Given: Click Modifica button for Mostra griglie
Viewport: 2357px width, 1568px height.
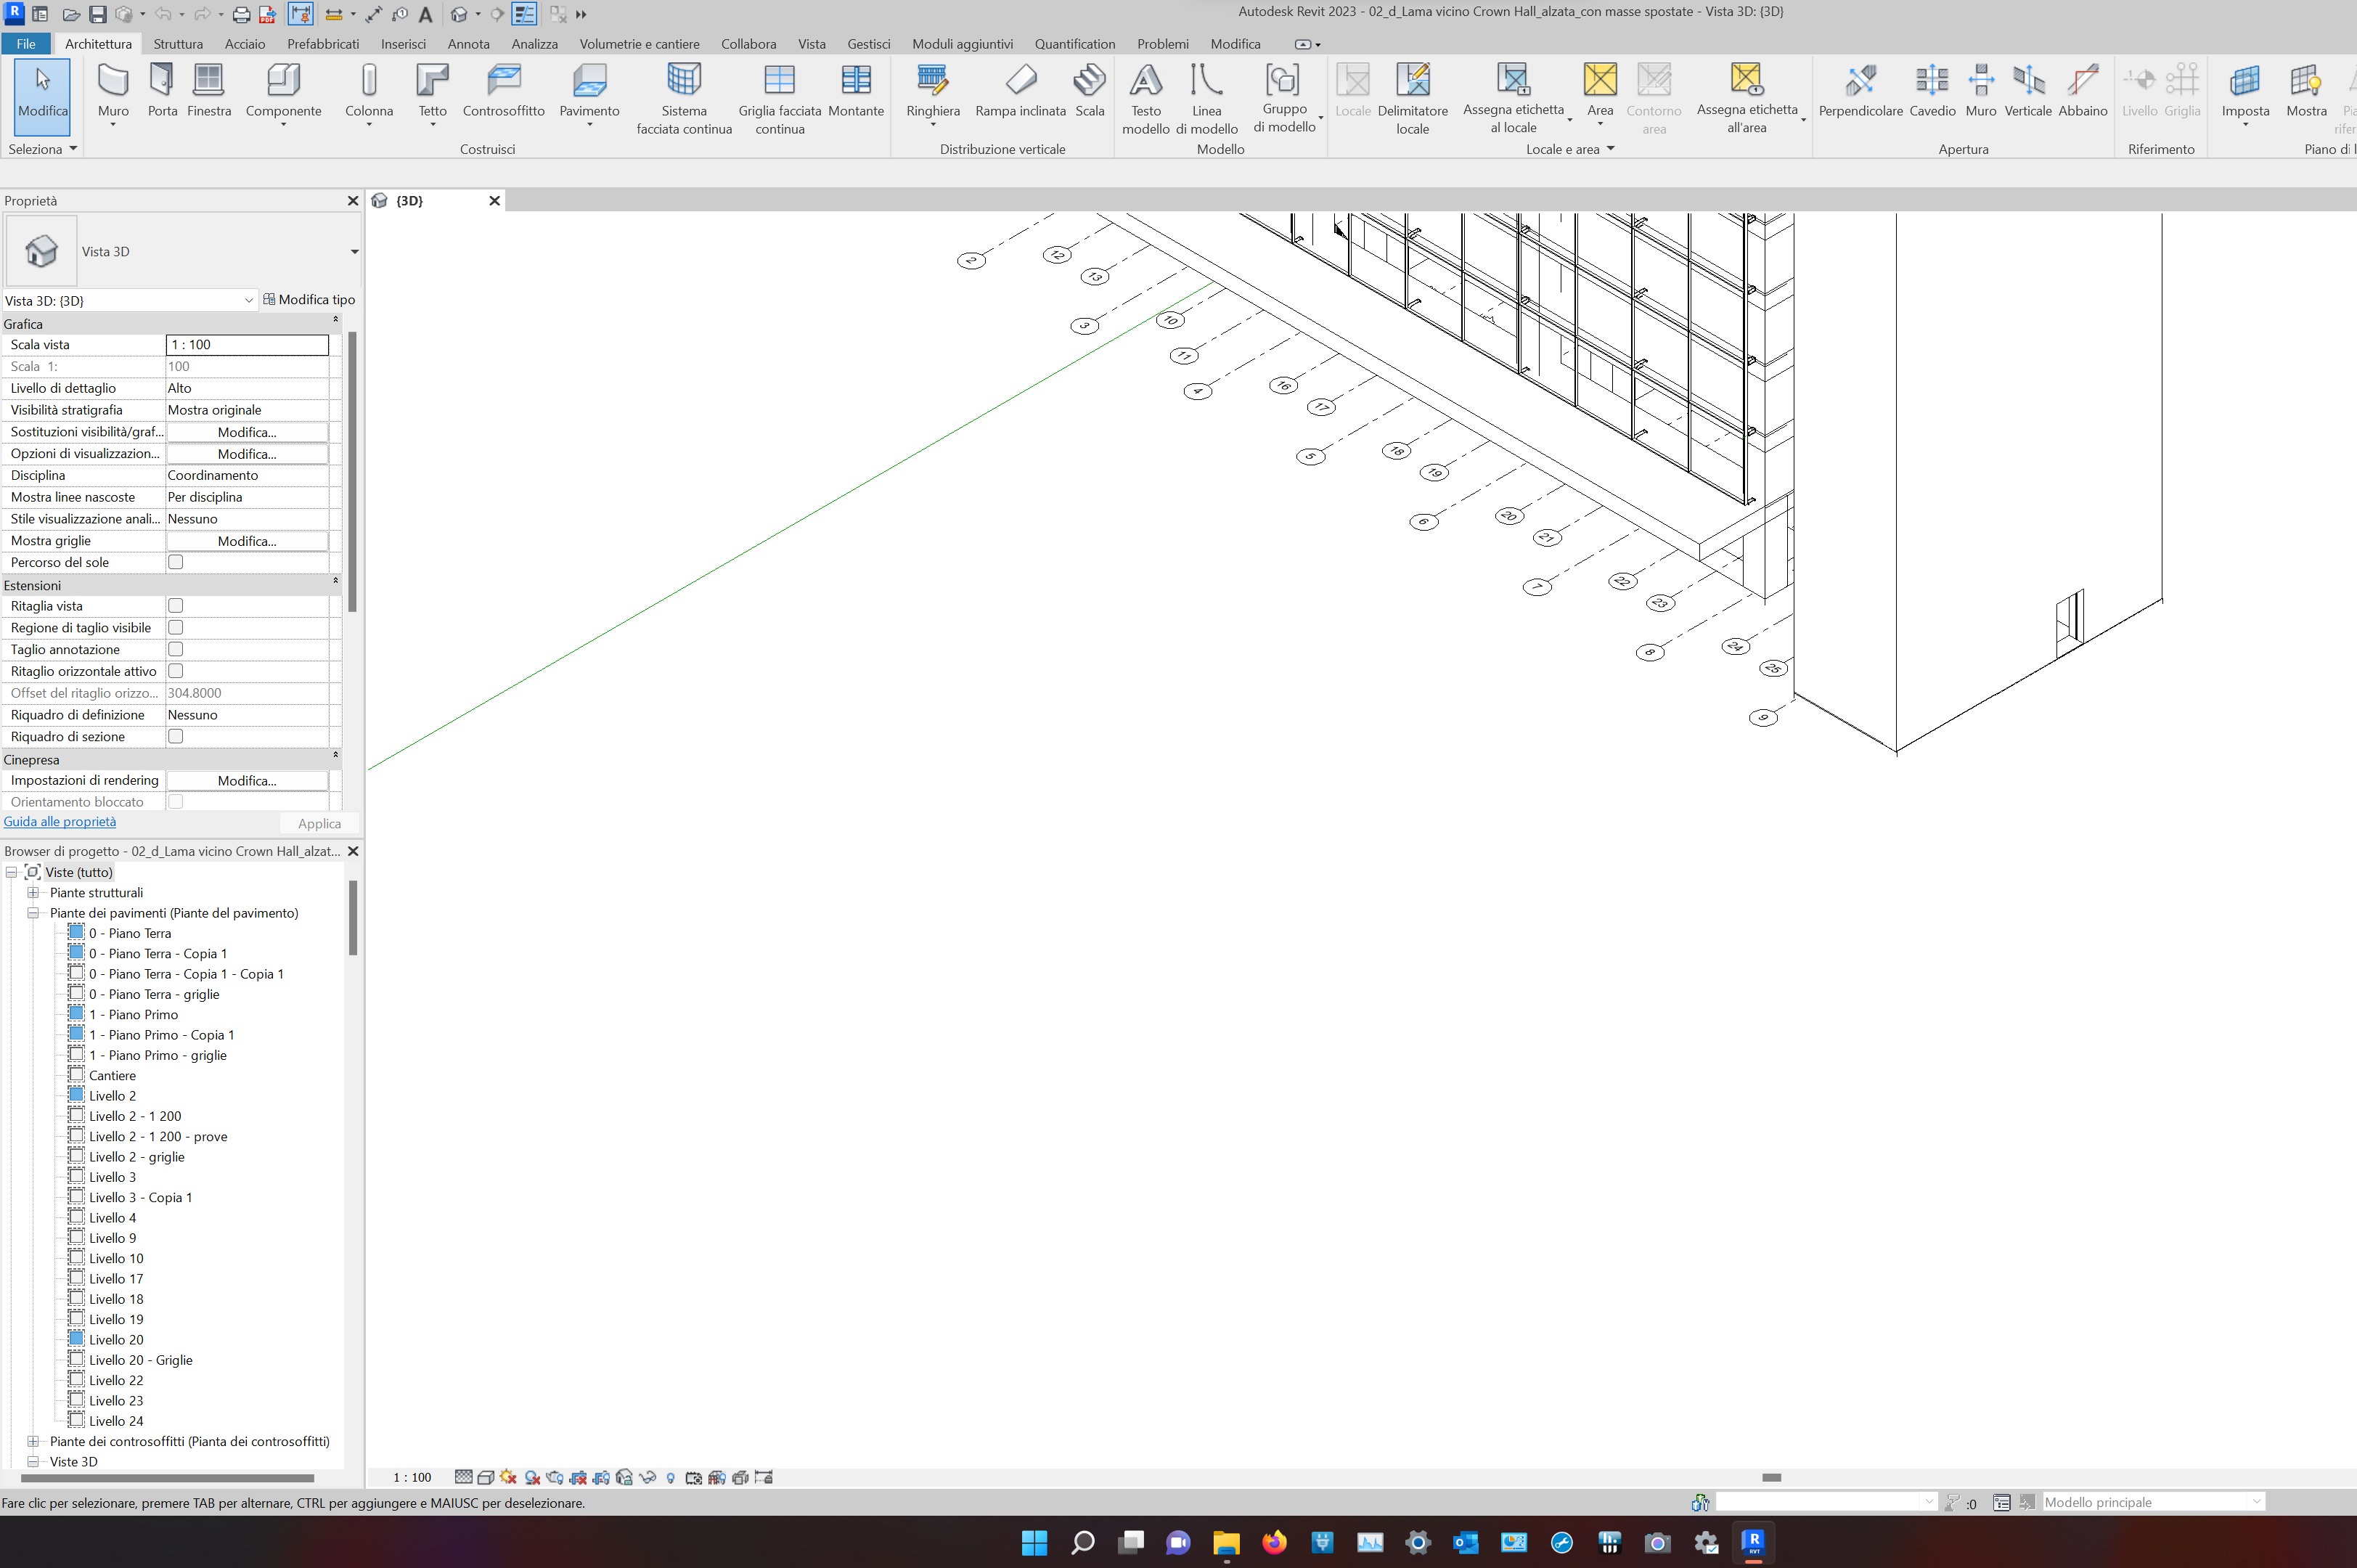Looking at the screenshot, I should pyautogui.click(x=247, y=541).
